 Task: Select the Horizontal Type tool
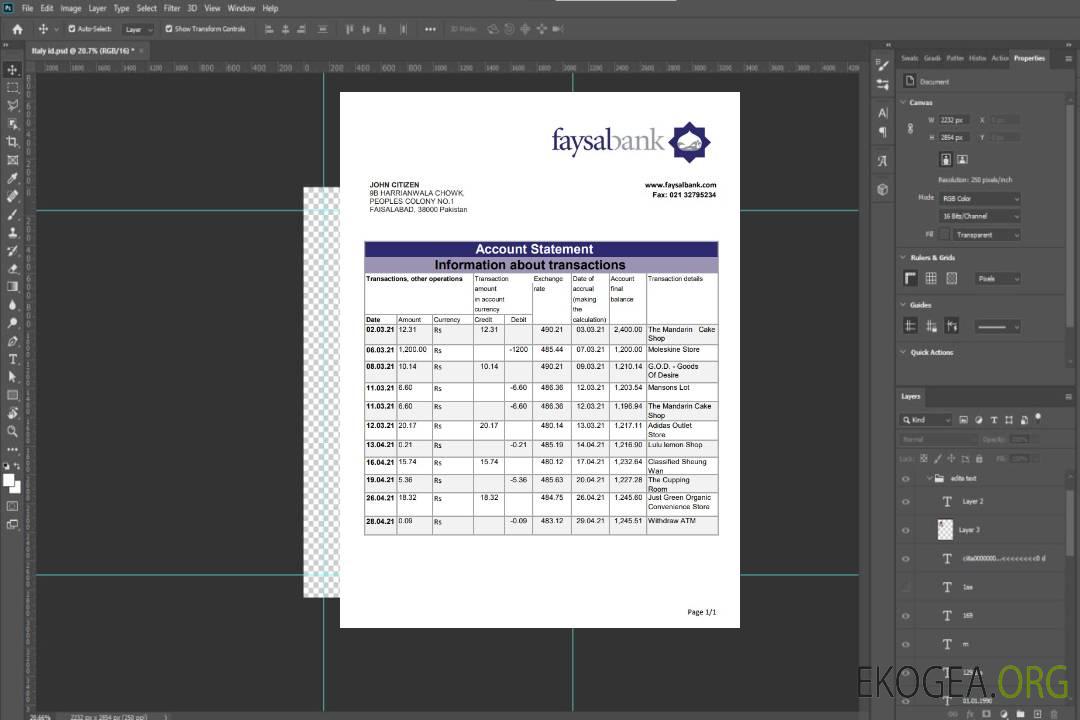click(12, 359)
